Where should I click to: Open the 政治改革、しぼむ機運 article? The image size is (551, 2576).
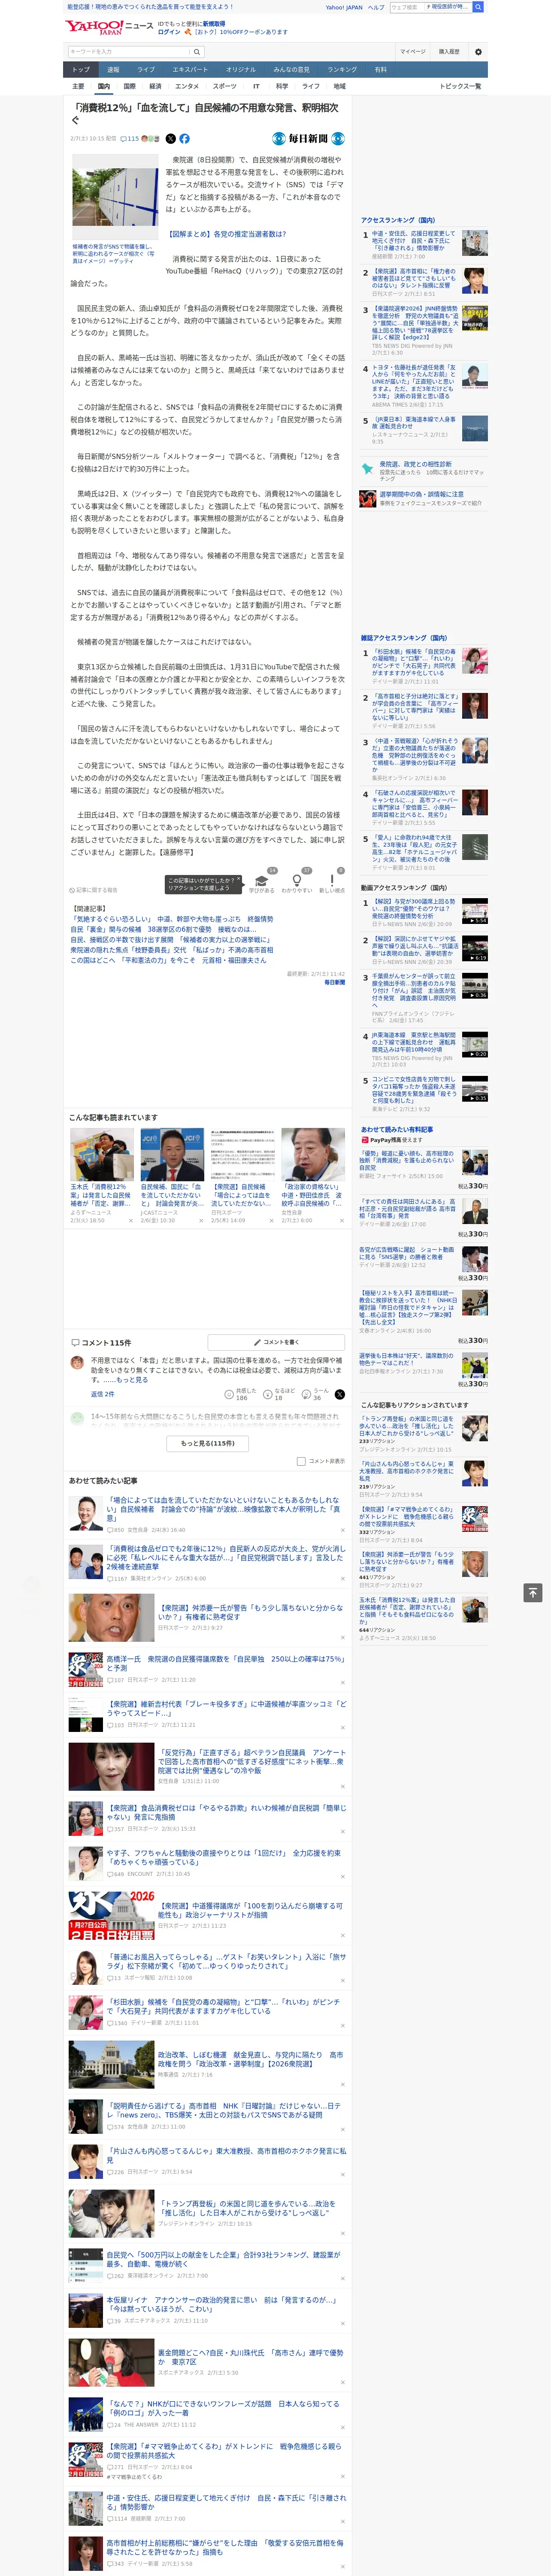(x=251, y=2059)
